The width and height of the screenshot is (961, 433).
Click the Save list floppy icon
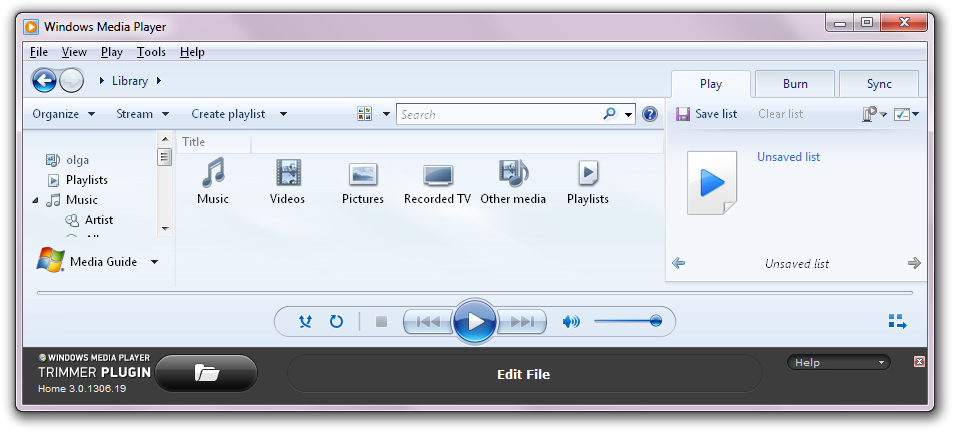(x=683, y=114)
